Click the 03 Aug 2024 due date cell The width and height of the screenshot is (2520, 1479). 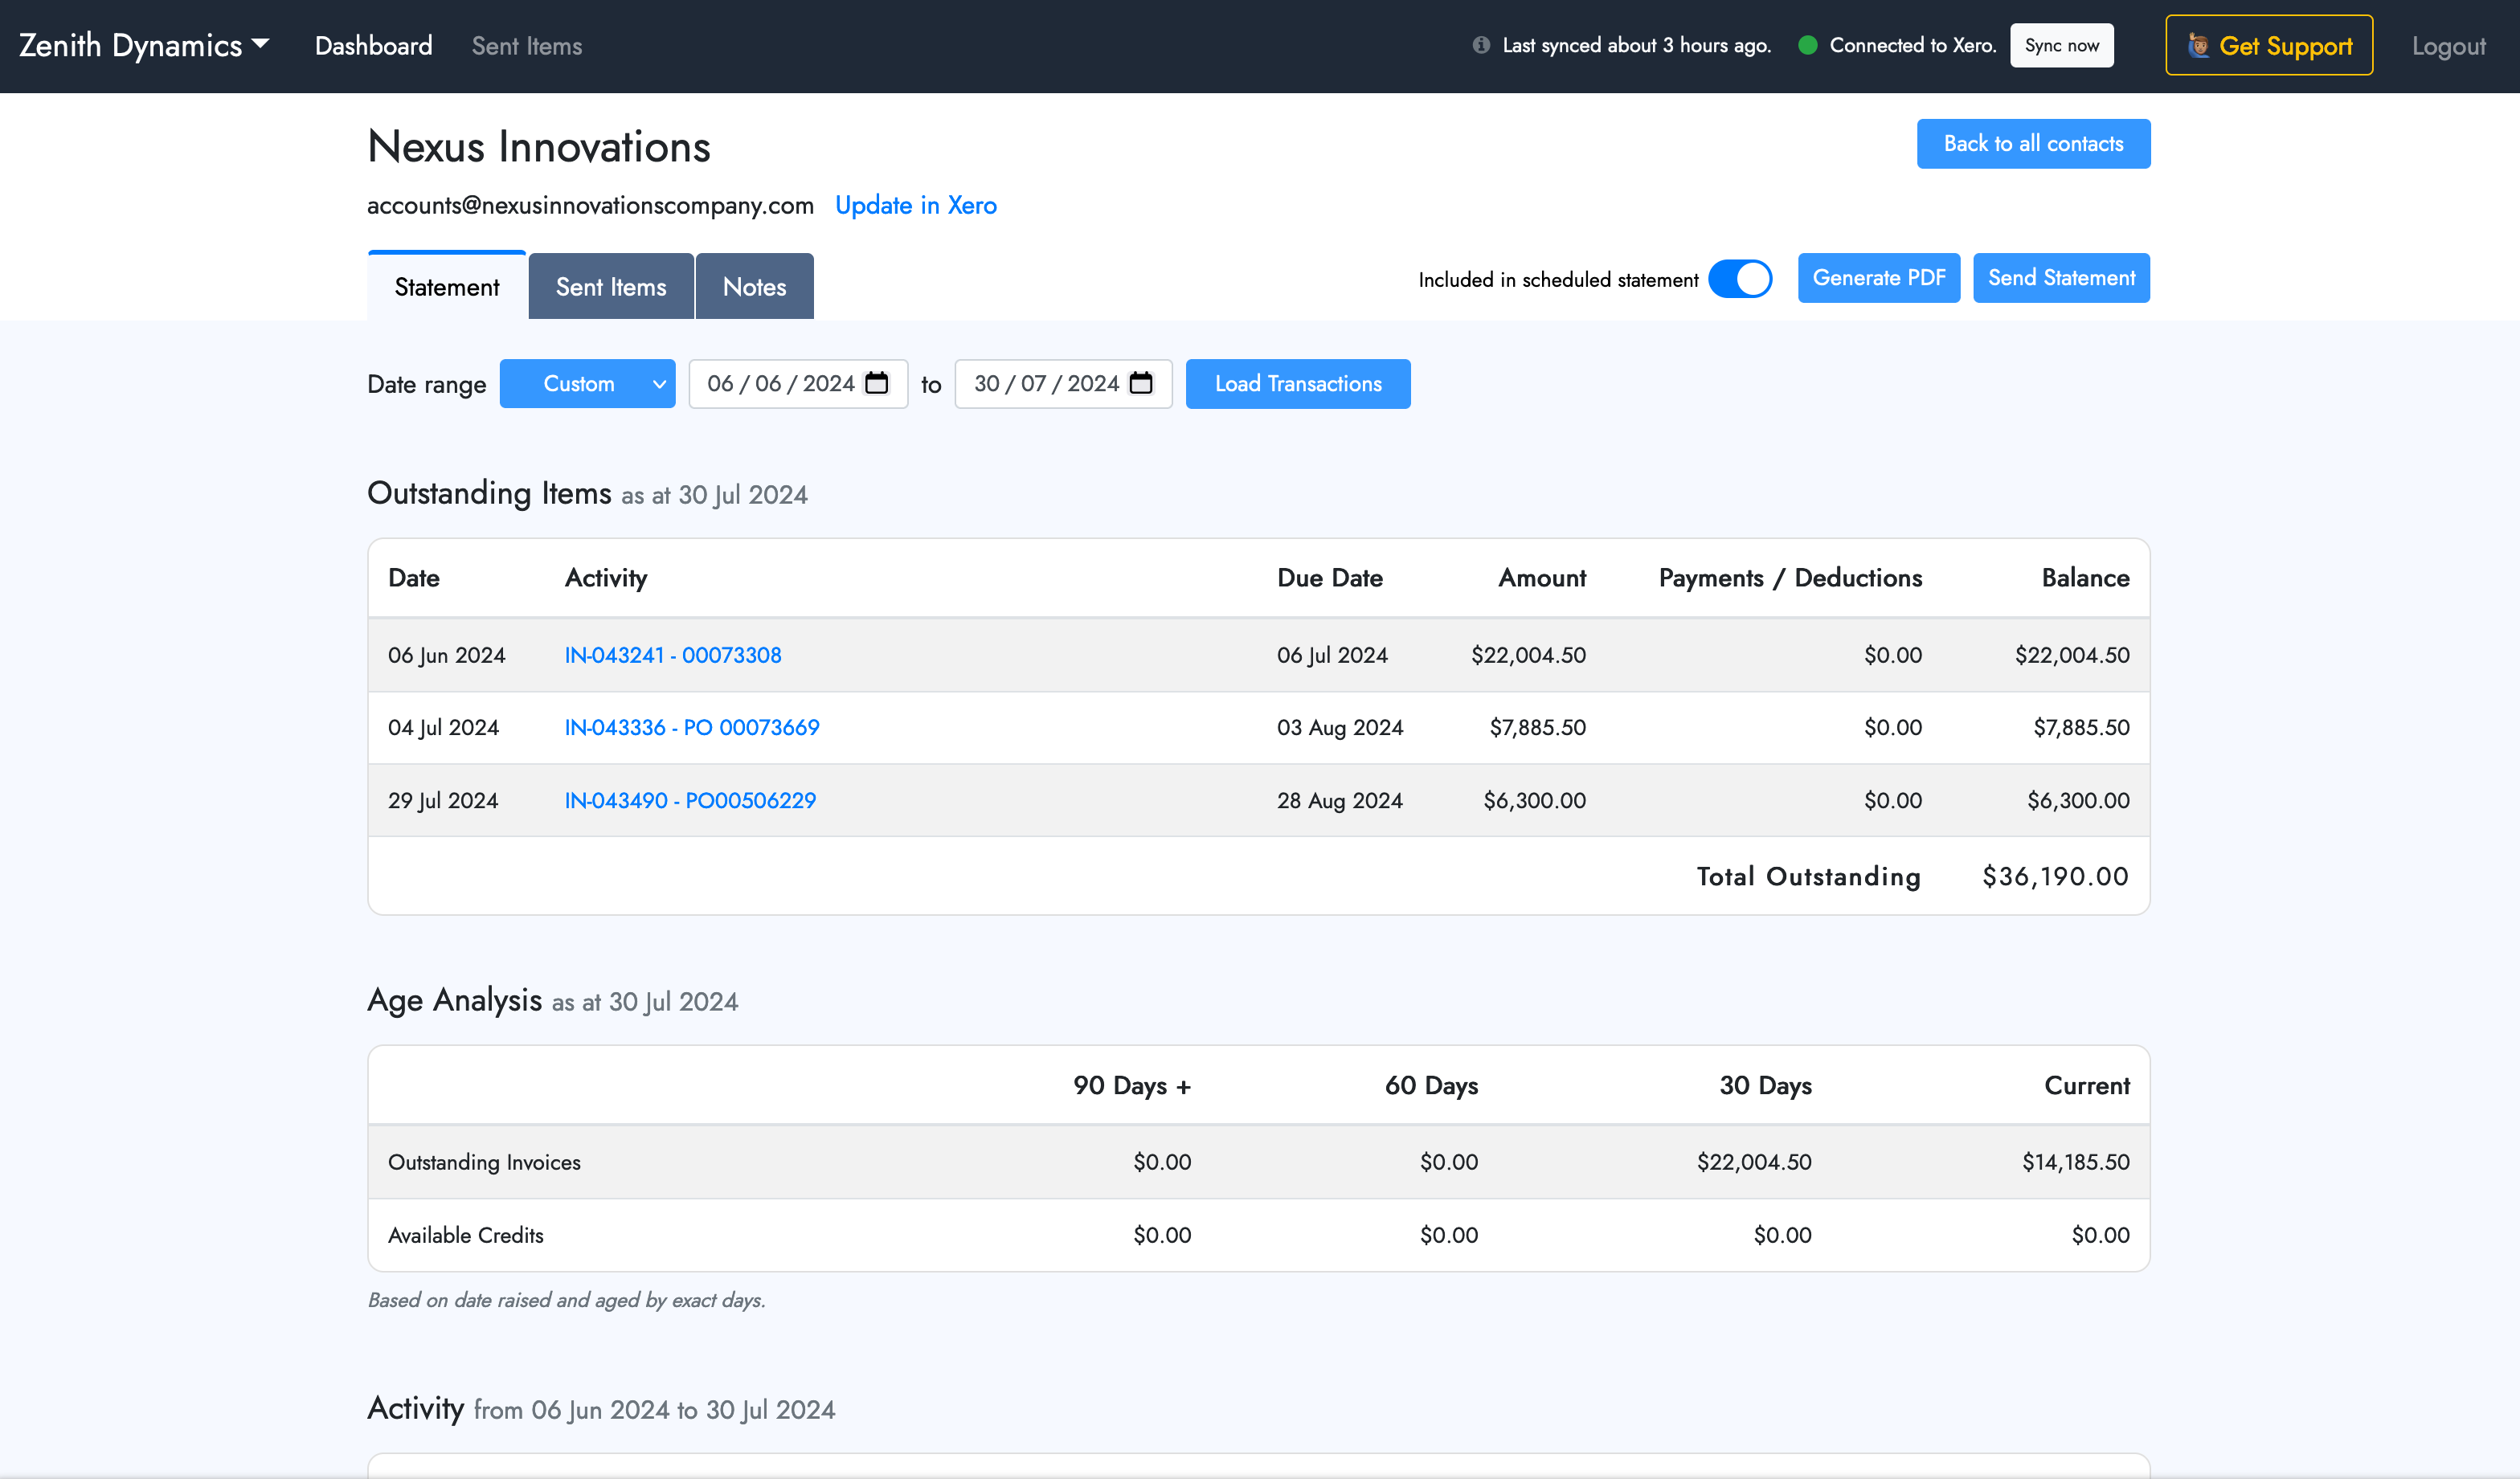[1340, 727]
